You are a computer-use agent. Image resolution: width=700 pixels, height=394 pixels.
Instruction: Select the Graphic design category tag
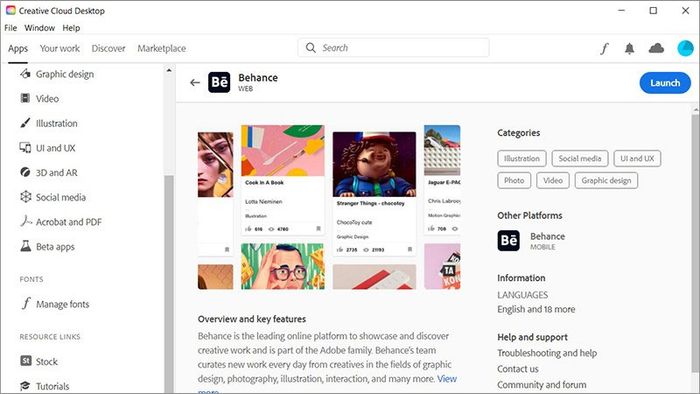(606, 180)
